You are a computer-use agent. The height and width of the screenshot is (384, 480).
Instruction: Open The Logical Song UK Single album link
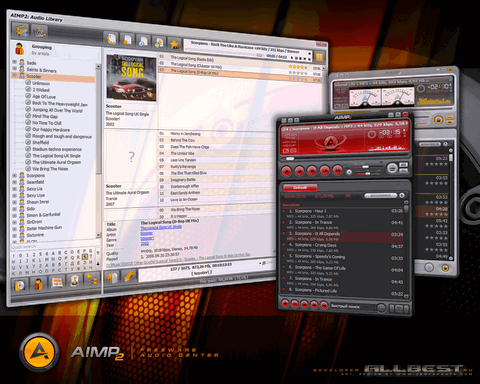[x=161, y=227]
